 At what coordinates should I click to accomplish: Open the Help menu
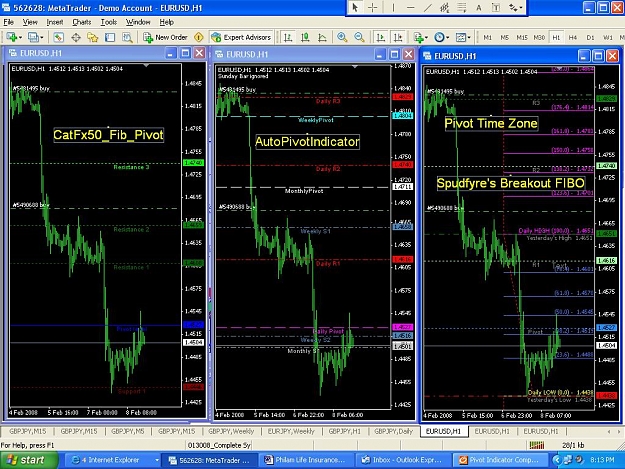[166, 22]
